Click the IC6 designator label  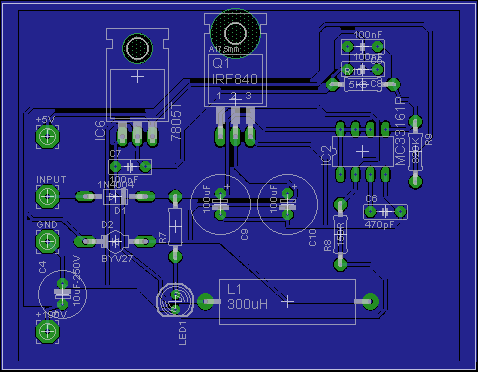pyautogui.click(x=100, y=130)
